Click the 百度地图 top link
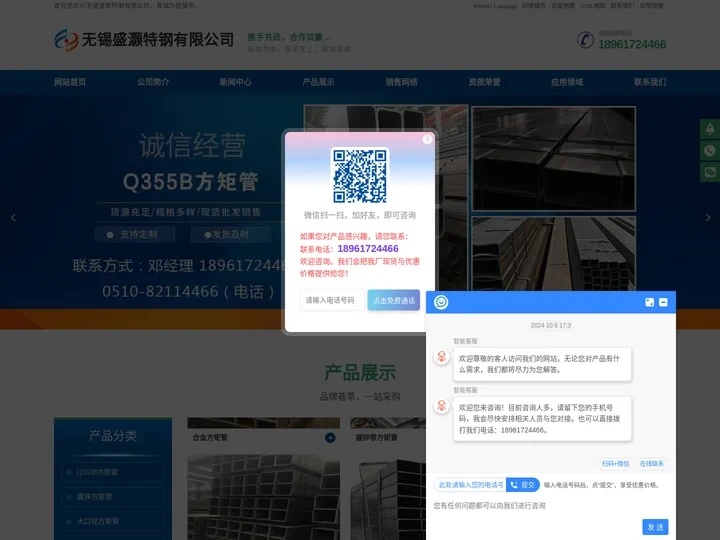 [x=562, y=6]
